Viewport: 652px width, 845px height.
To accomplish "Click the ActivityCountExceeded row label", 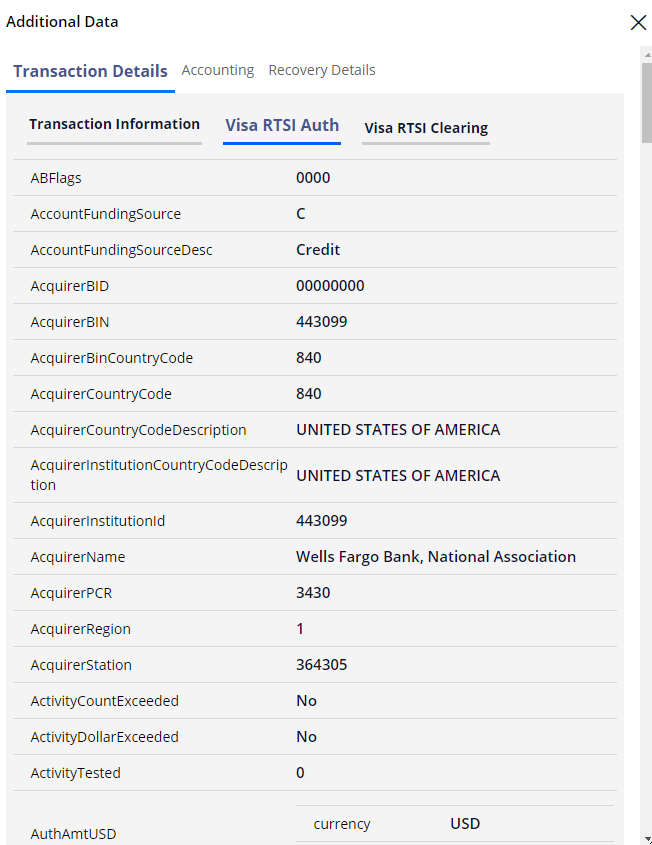I will coord(105,701).
